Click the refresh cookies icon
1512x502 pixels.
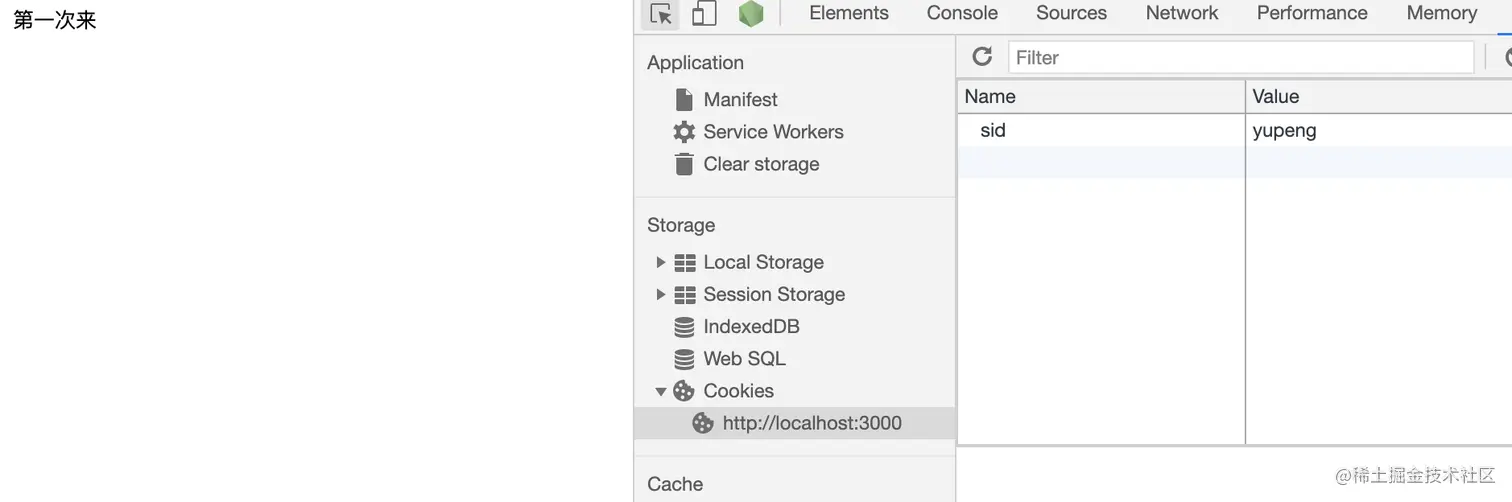click(x=982, y=57)
